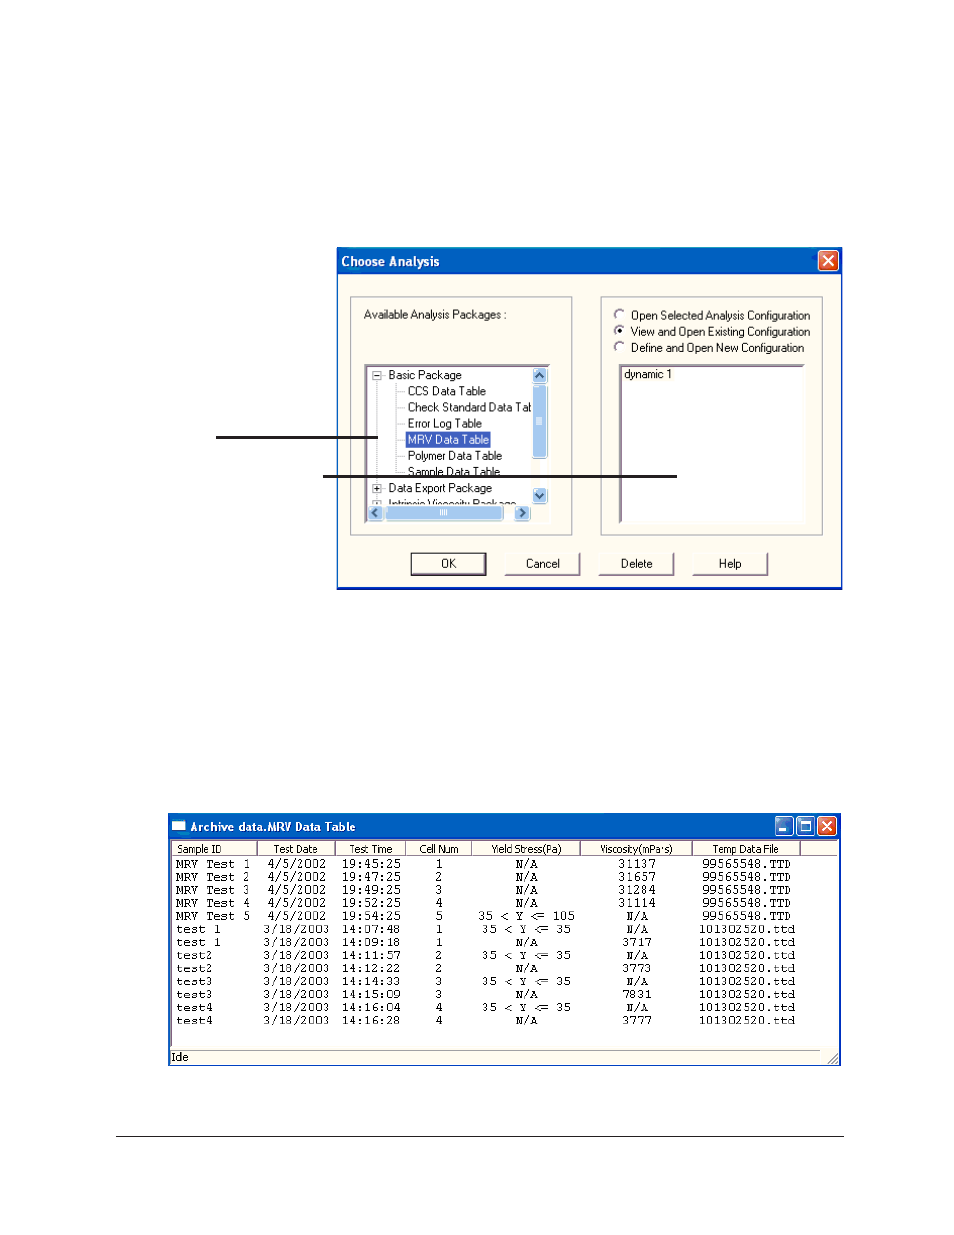Click package tree scroll left arrow
The height and width of the screenshot is (1235, 954).
[376, 513]
